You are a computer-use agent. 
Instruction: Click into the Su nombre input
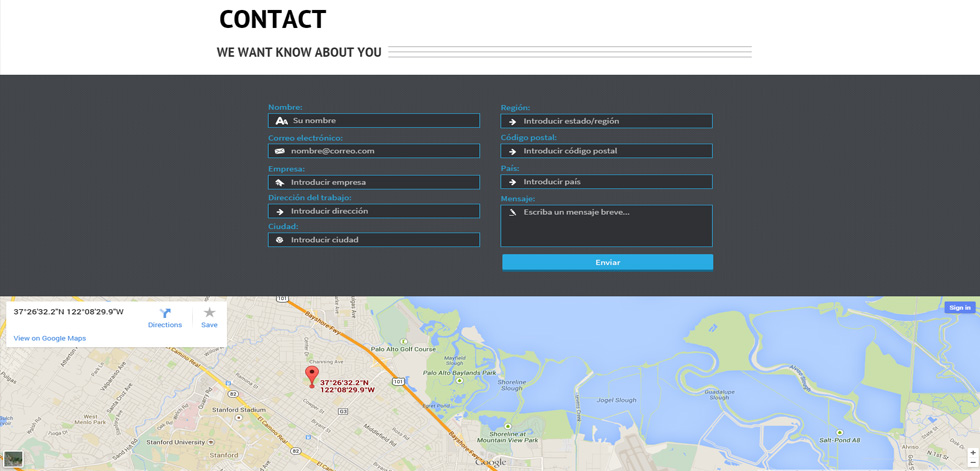point(374,121)
